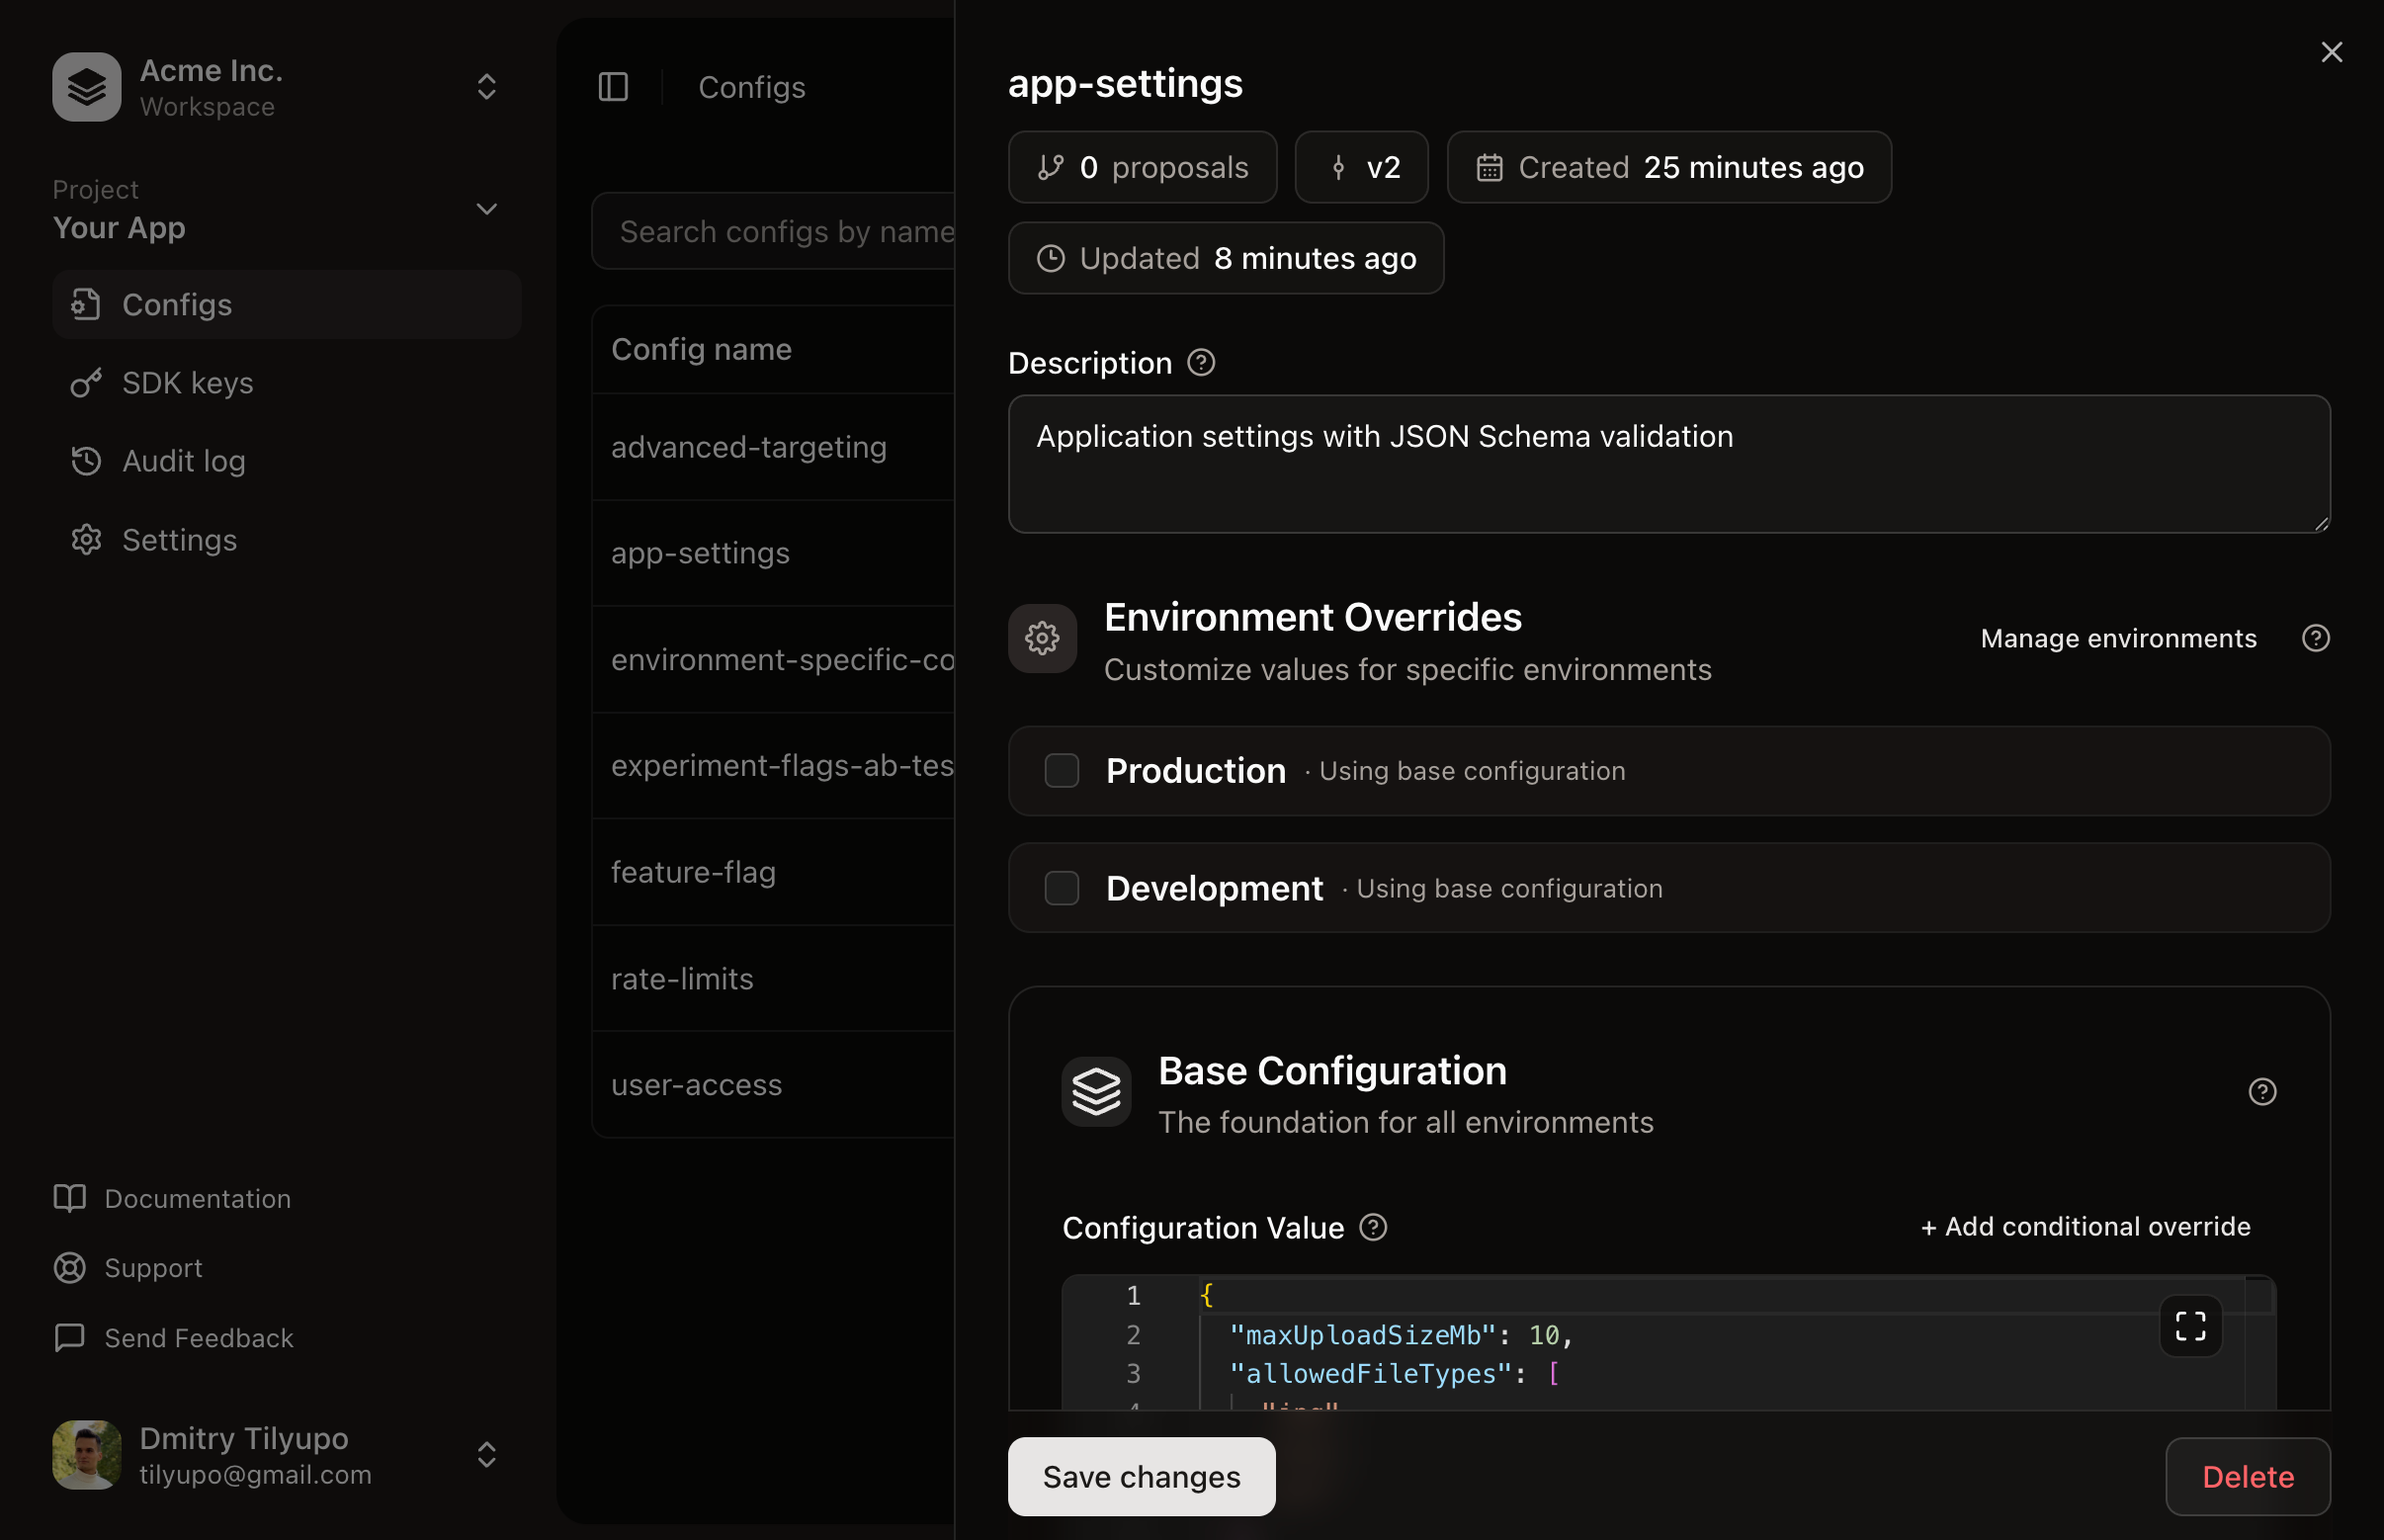2384x1540 pixels.
Task: Expand the Your App project selector
Action: coord(486,208)
